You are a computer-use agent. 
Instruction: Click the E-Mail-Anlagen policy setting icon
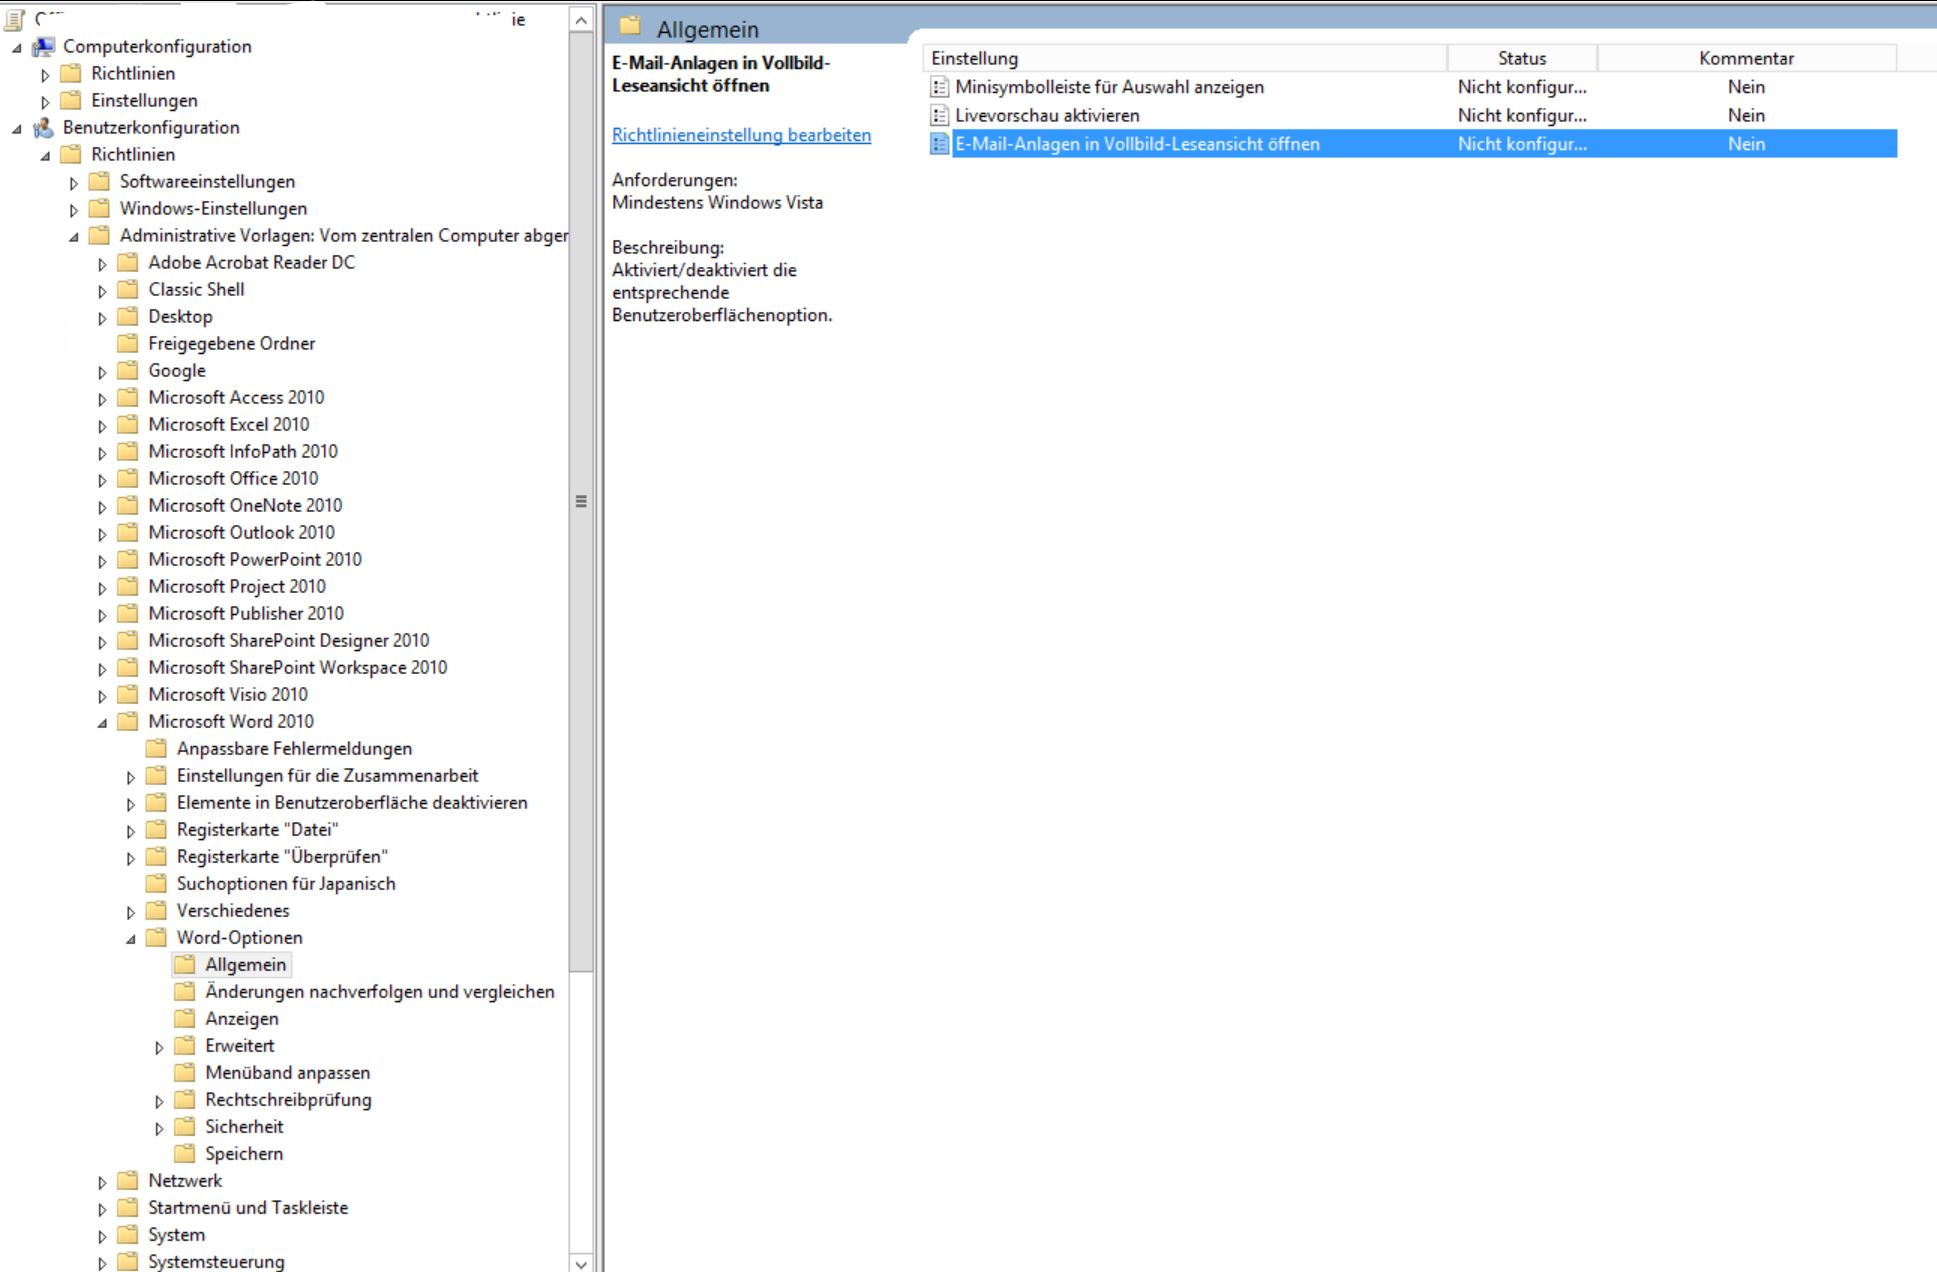click(x=939, y=144)
